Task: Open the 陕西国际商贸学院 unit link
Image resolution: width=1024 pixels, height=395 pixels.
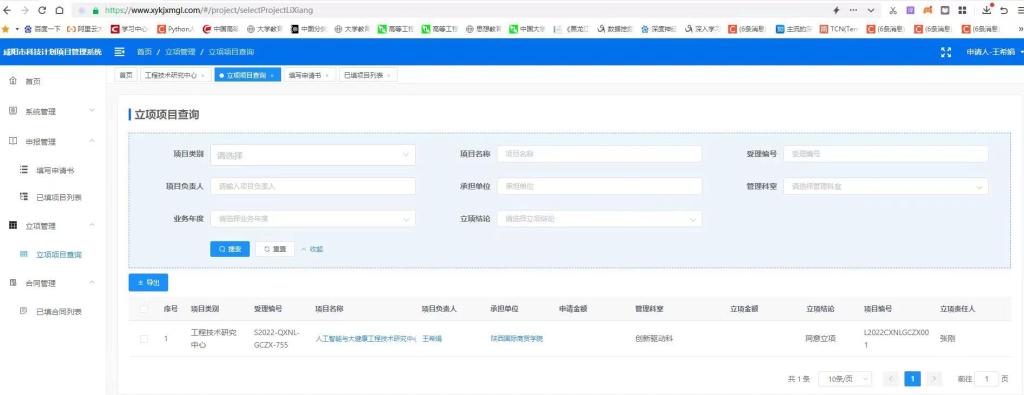Action: click(517, 338)
